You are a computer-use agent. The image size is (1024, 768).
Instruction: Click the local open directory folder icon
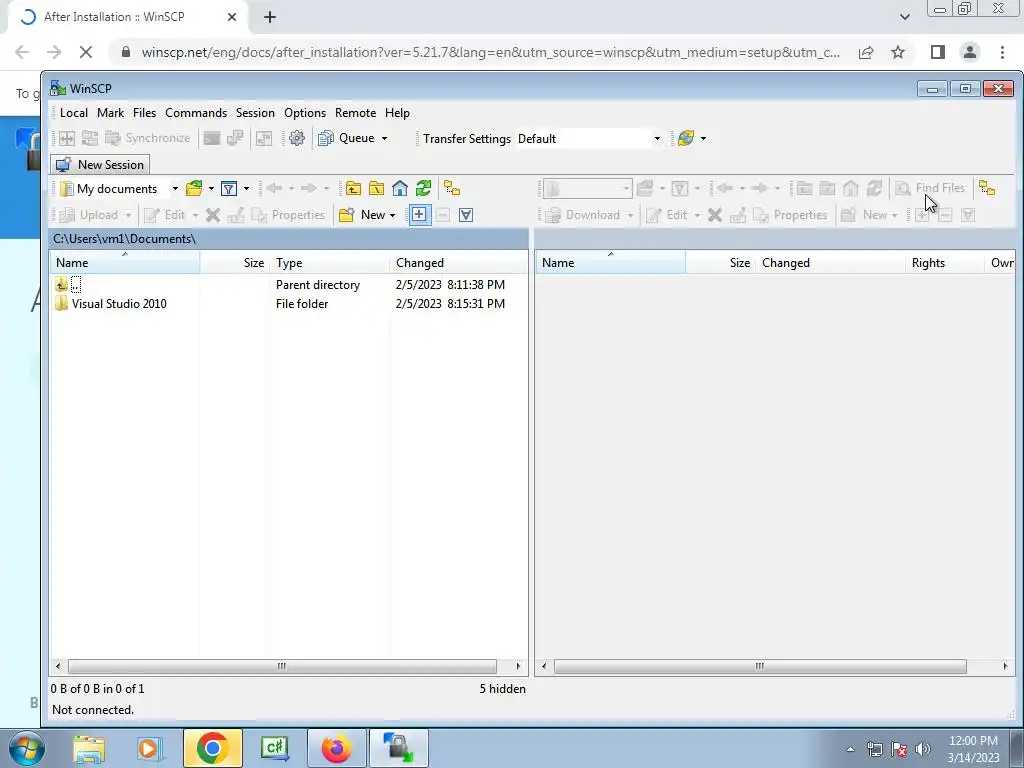pyautogui.click(x=193, y=189)
